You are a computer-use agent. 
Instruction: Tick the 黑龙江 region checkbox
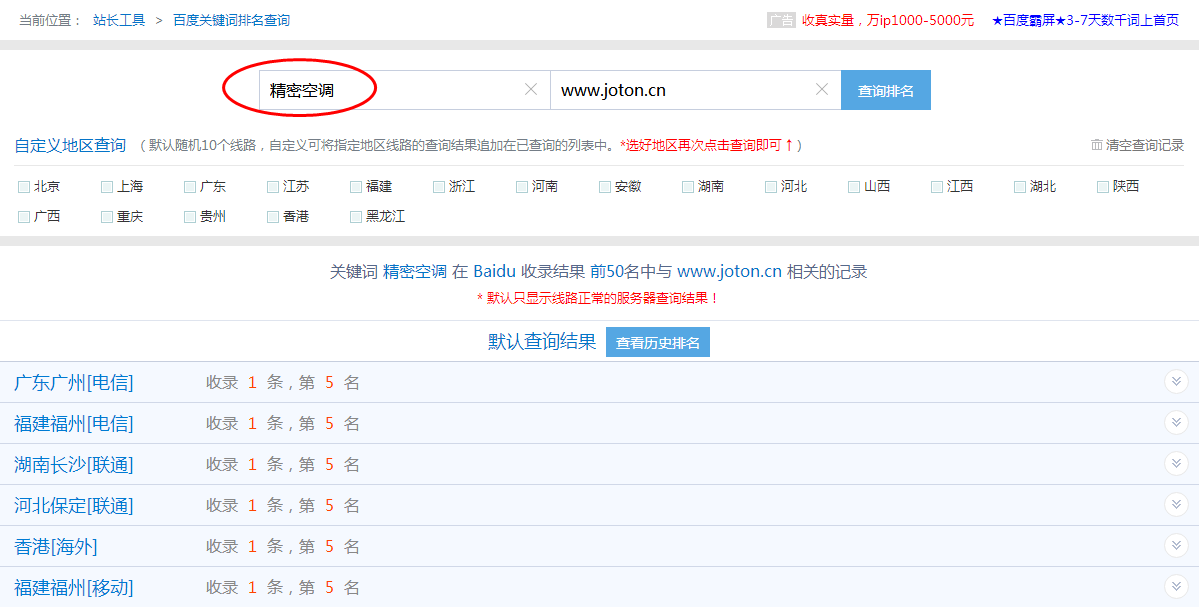point(356,217)
